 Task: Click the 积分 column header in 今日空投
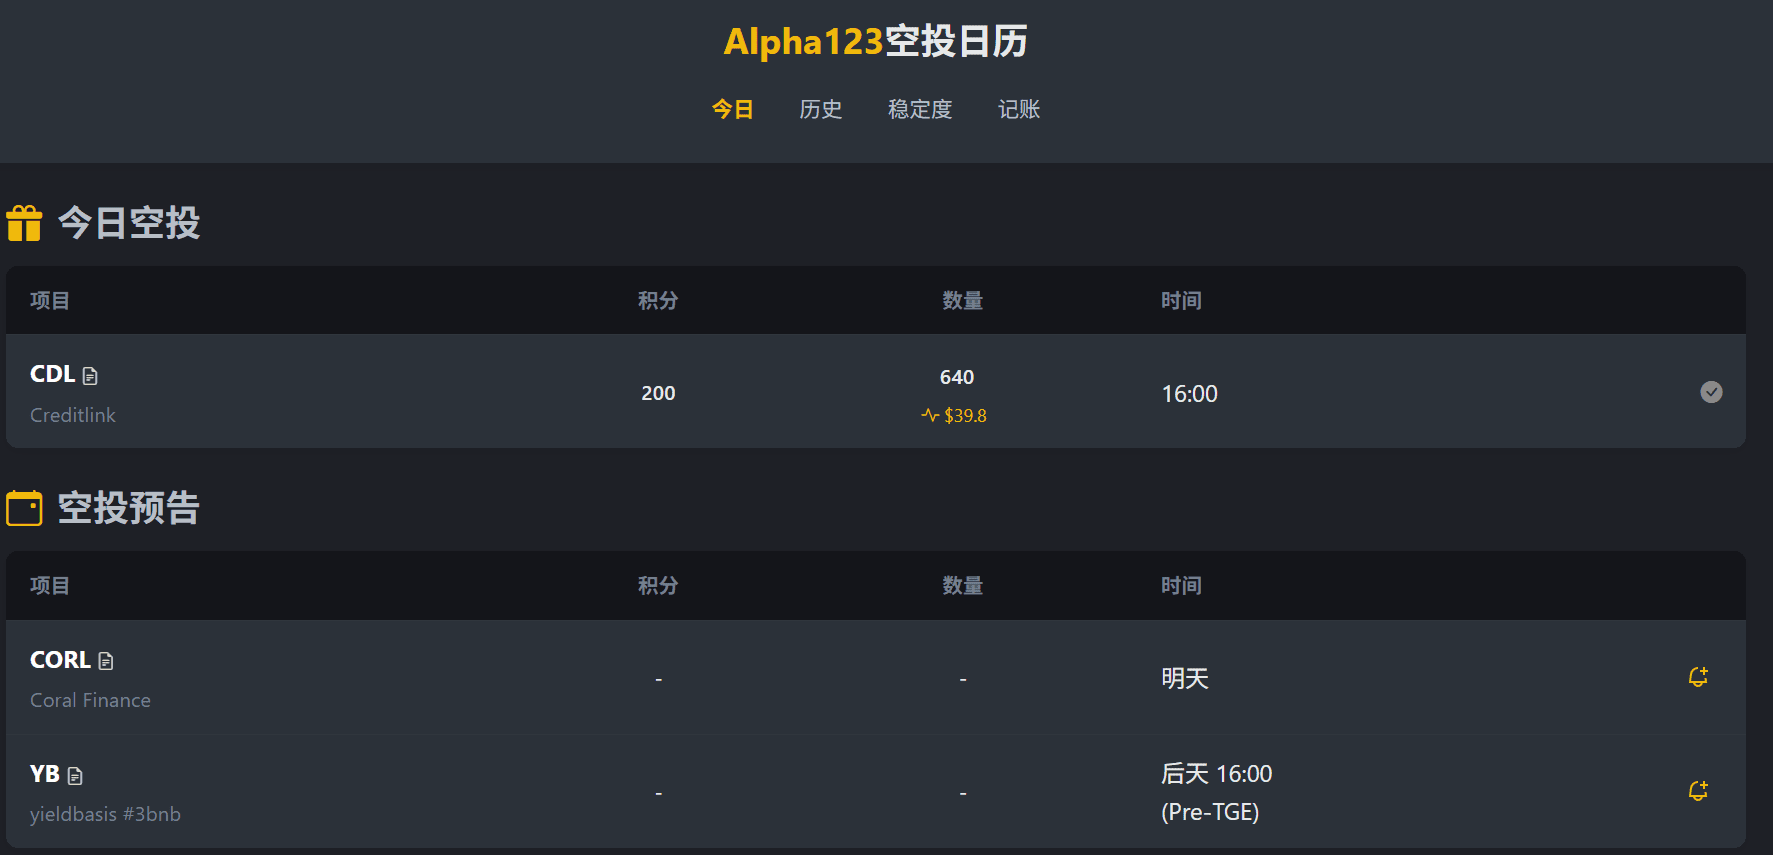658,300
